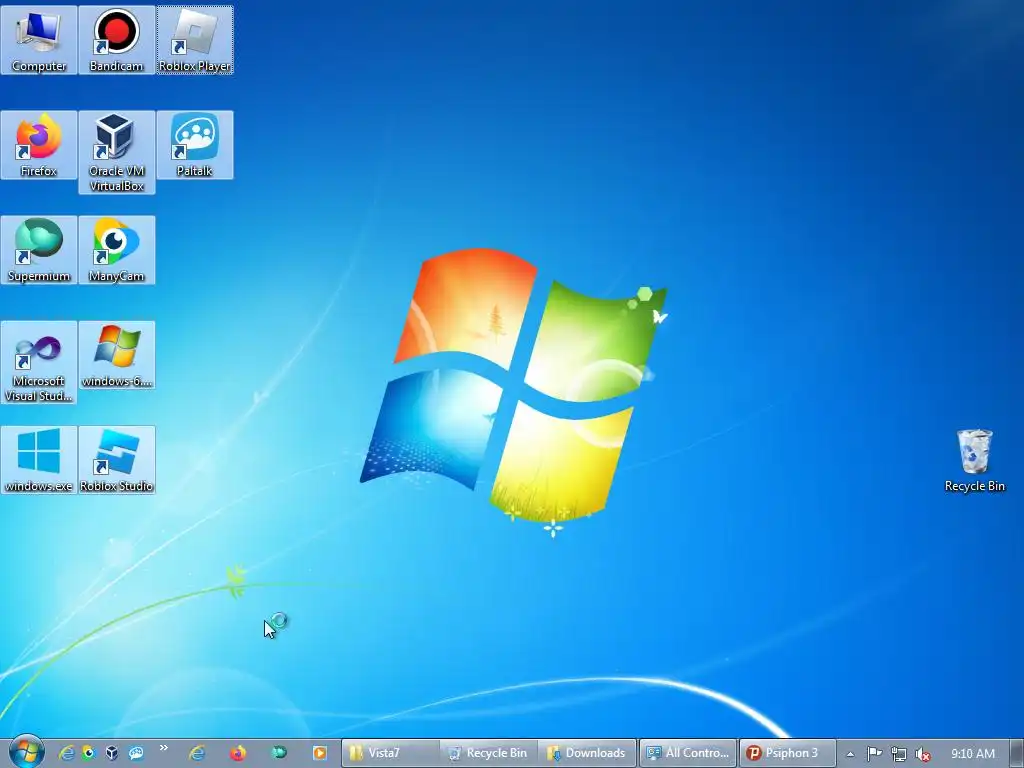1024x768 pixels.
Task: Select the Oracle VM VirtualBox shortcut
Action: pyautogui.click(x=116, y=152)
